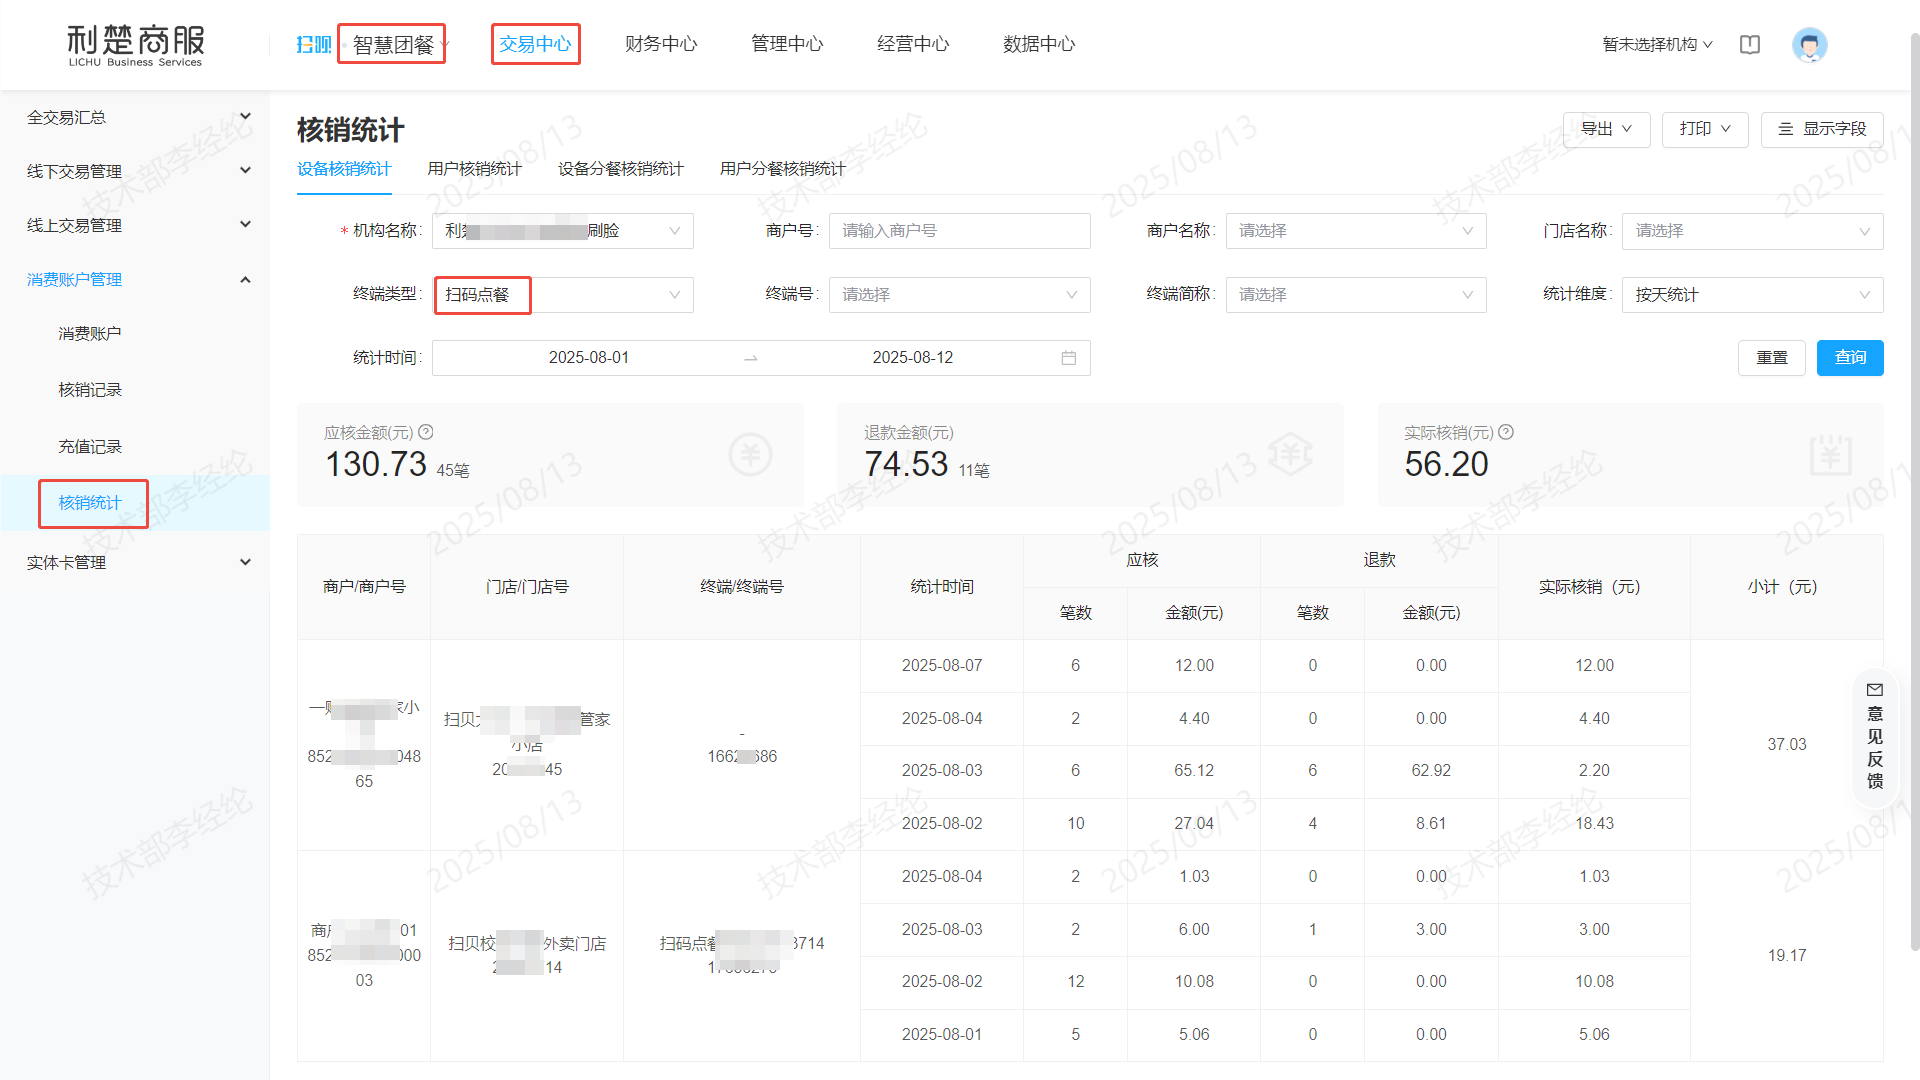Click the blue 查询 button
Image resolution: width=1920 pixels, height=1080 pixels.
[1849, 358]
